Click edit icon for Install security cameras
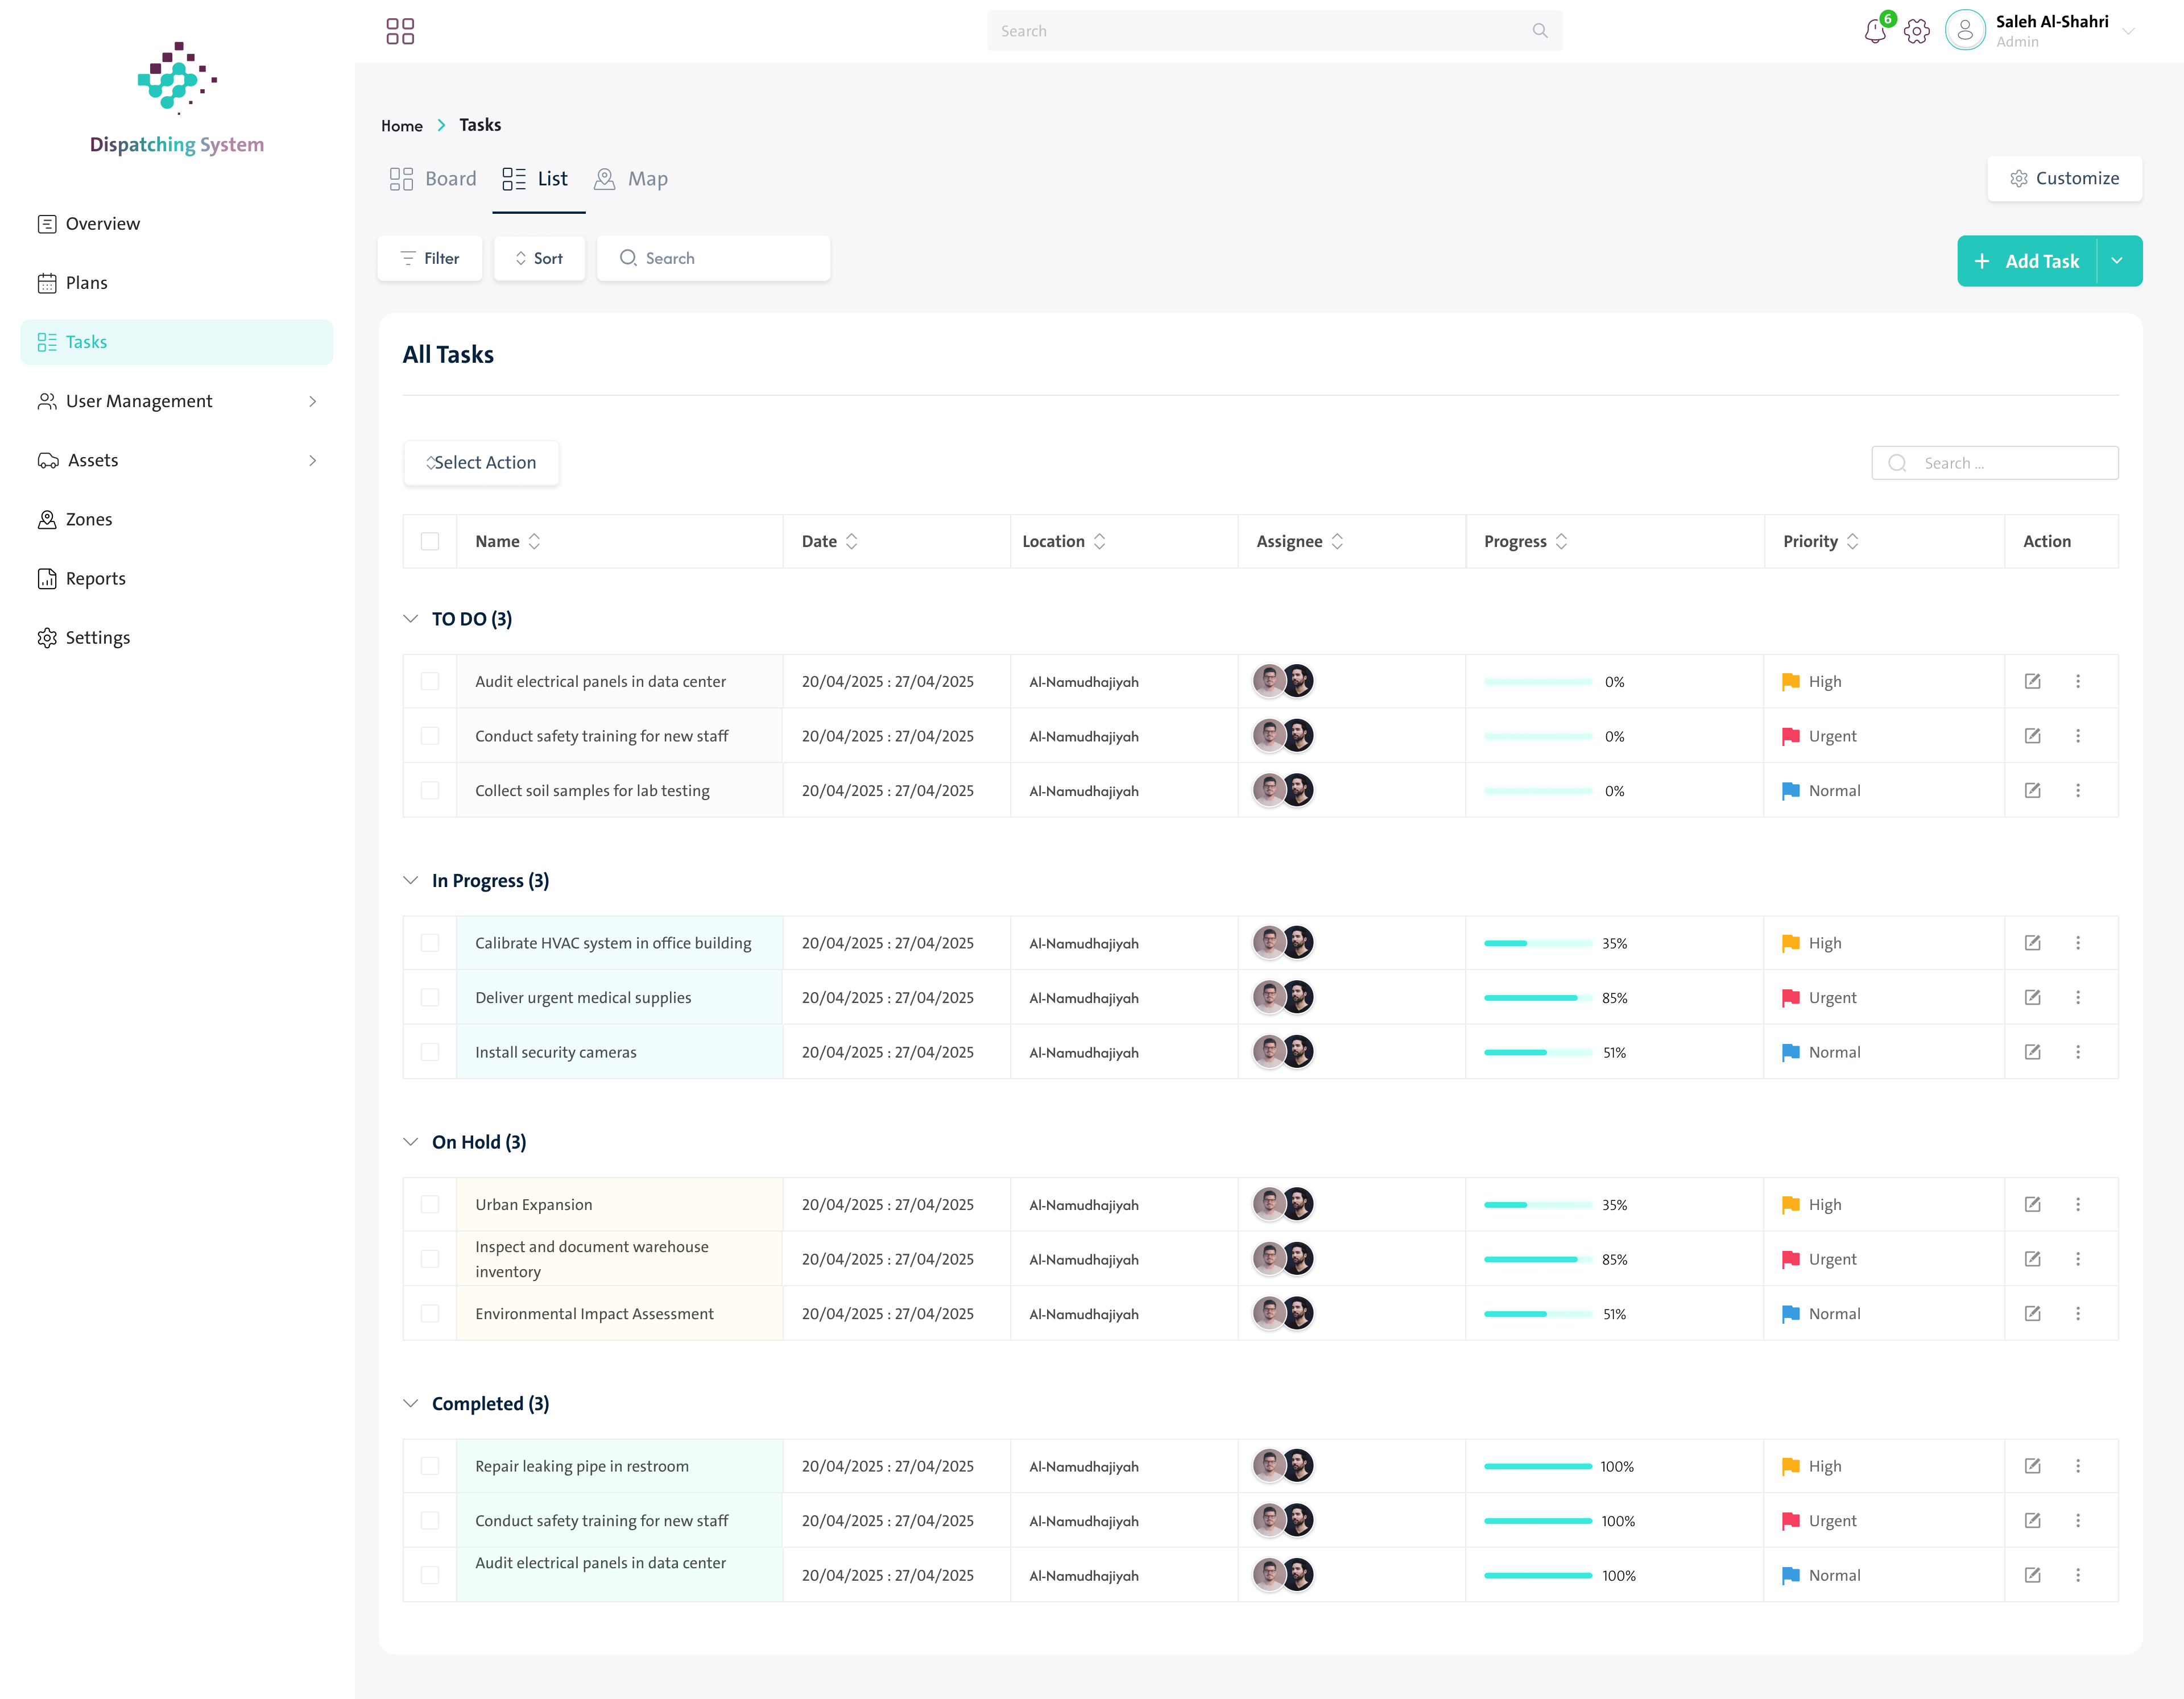The image size is (2184, 1699). (x=2033, y=1052)
